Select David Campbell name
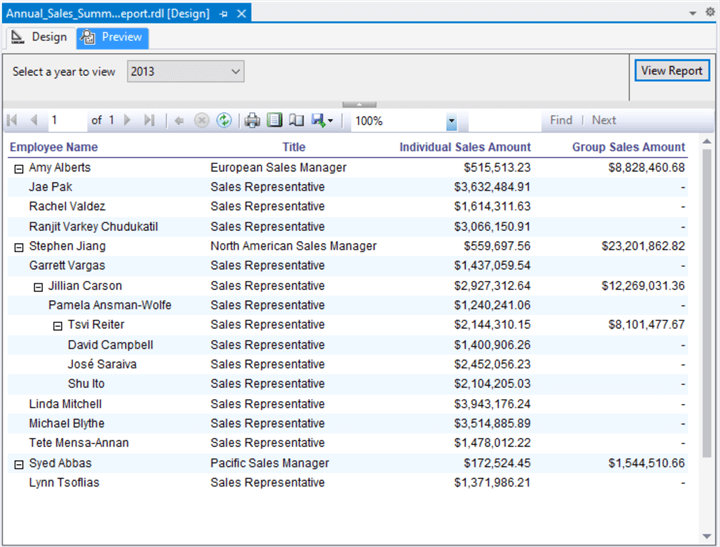 (111, 345)
